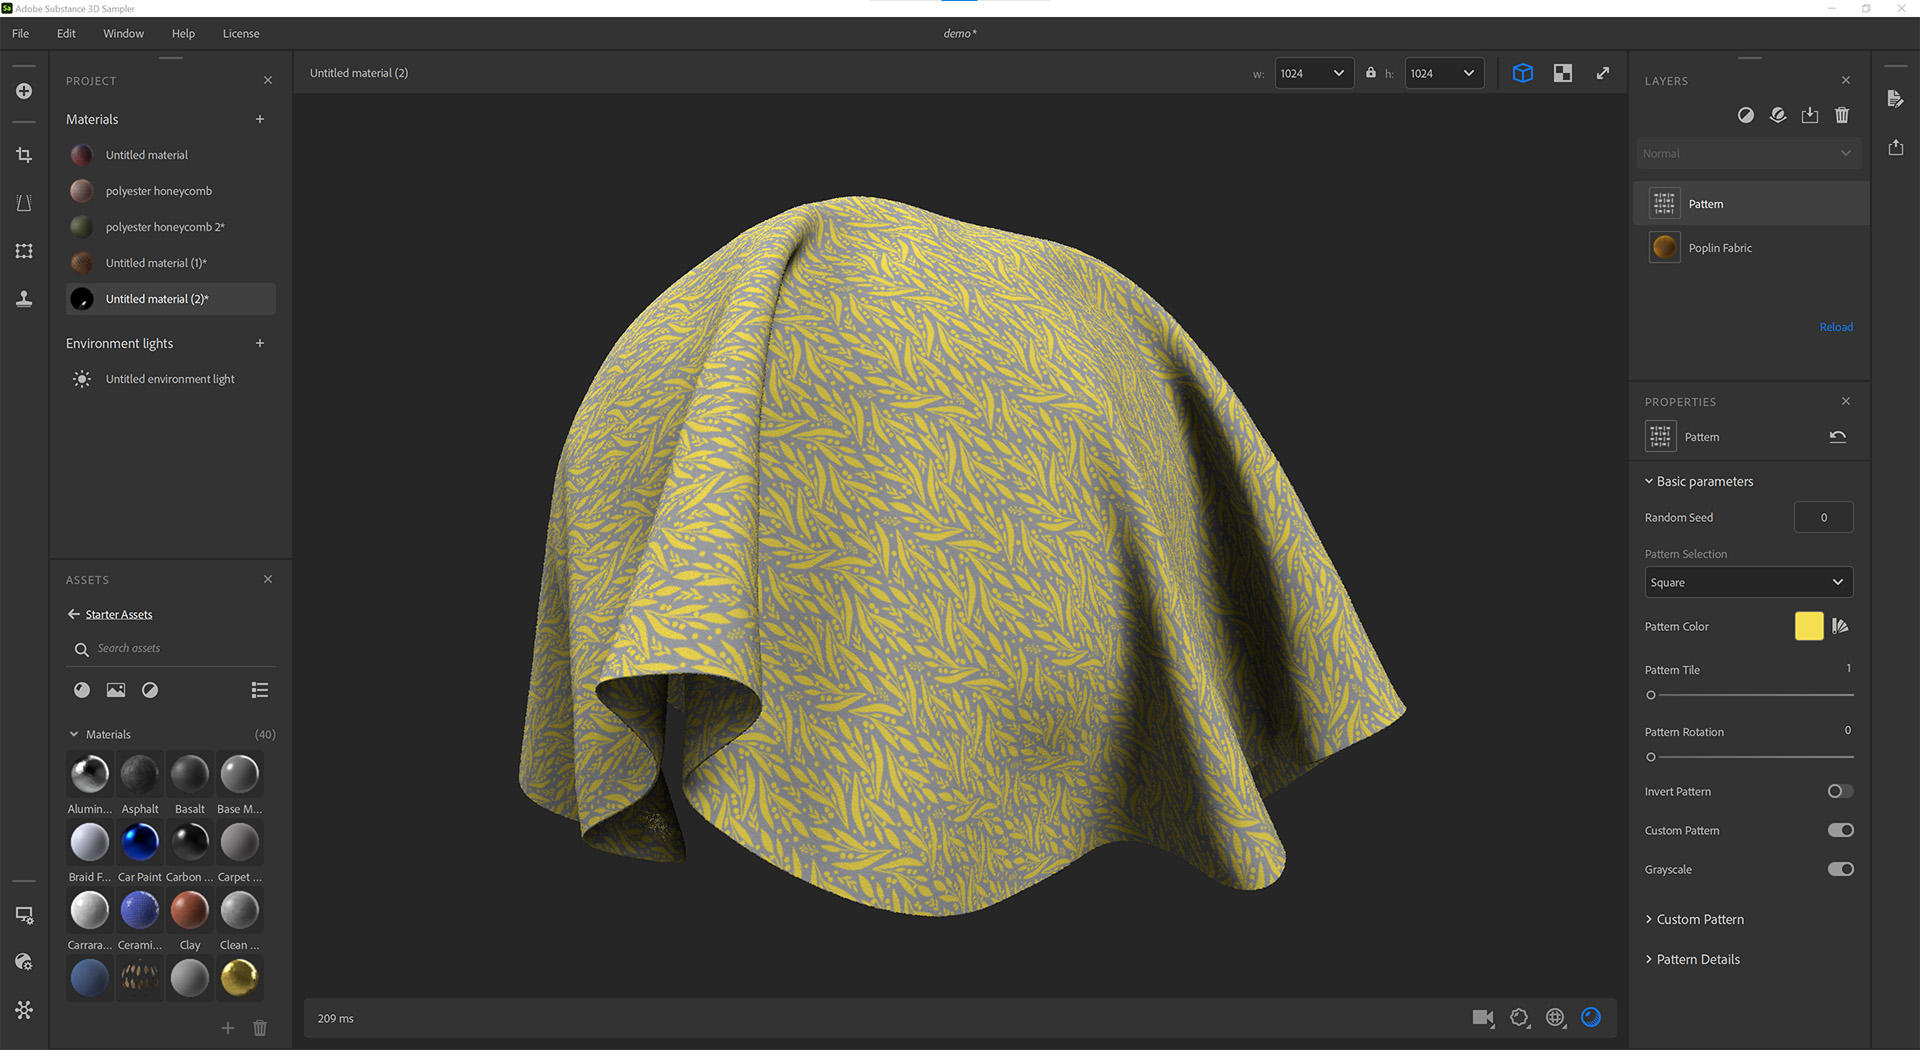The width and height of the screenshot is (1920, 1050).
Task: Select the Perspective correction tool
Action: tap(24, 203)
